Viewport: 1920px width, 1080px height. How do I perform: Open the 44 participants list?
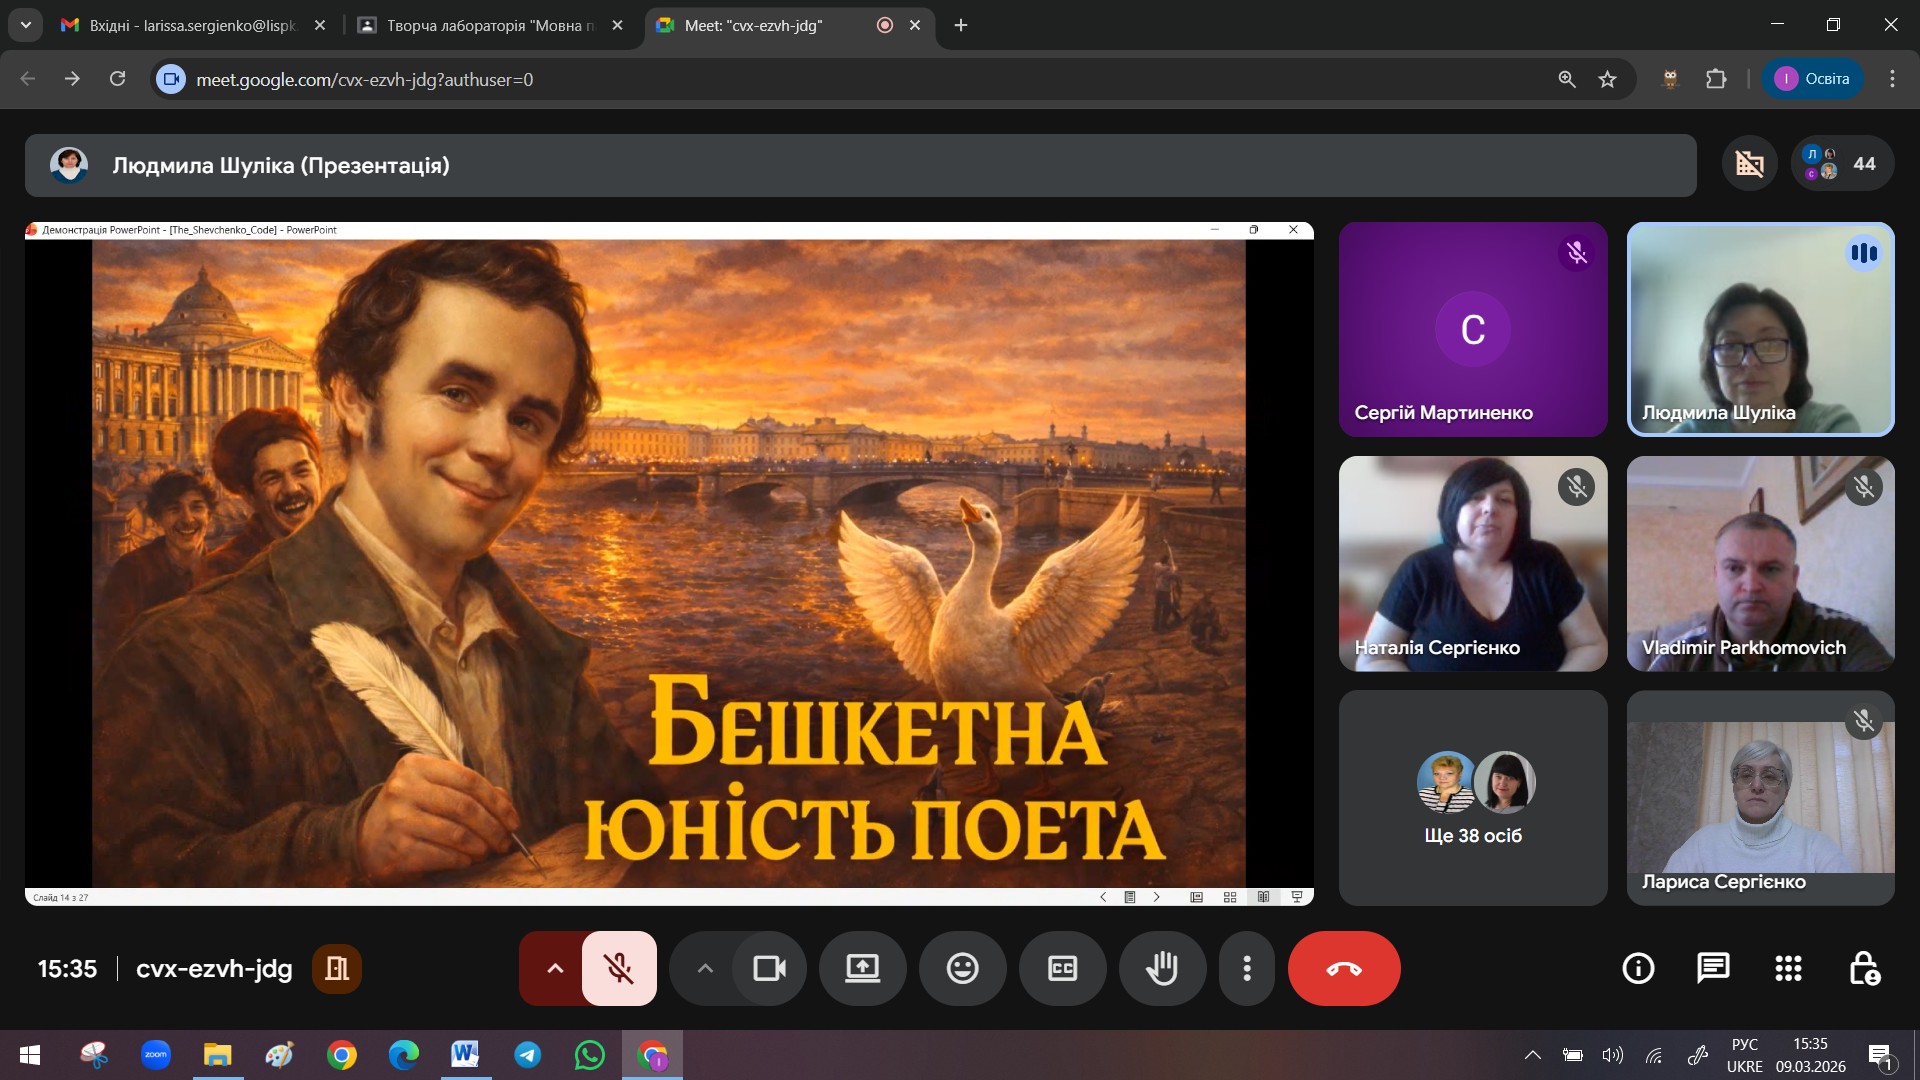click(x=1843, y=163)
